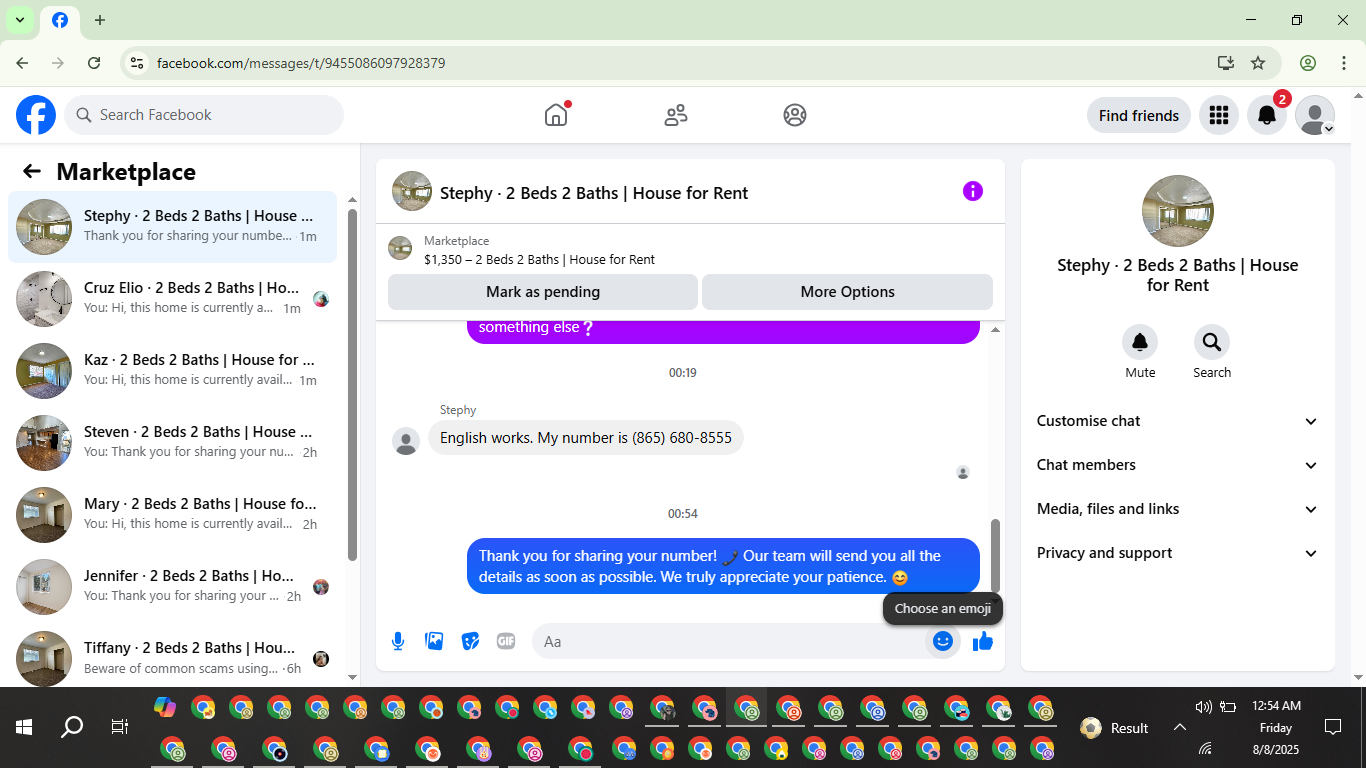
Task: Click the 00:54 timestamp text
Action: tap(683, 514)
